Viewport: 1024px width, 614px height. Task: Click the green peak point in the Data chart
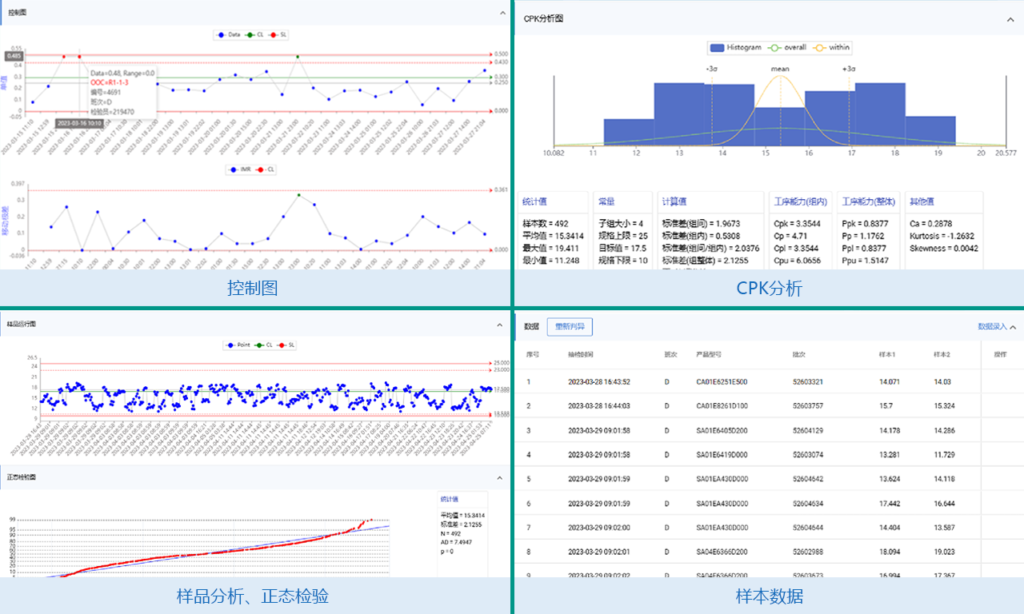[298, 57]
